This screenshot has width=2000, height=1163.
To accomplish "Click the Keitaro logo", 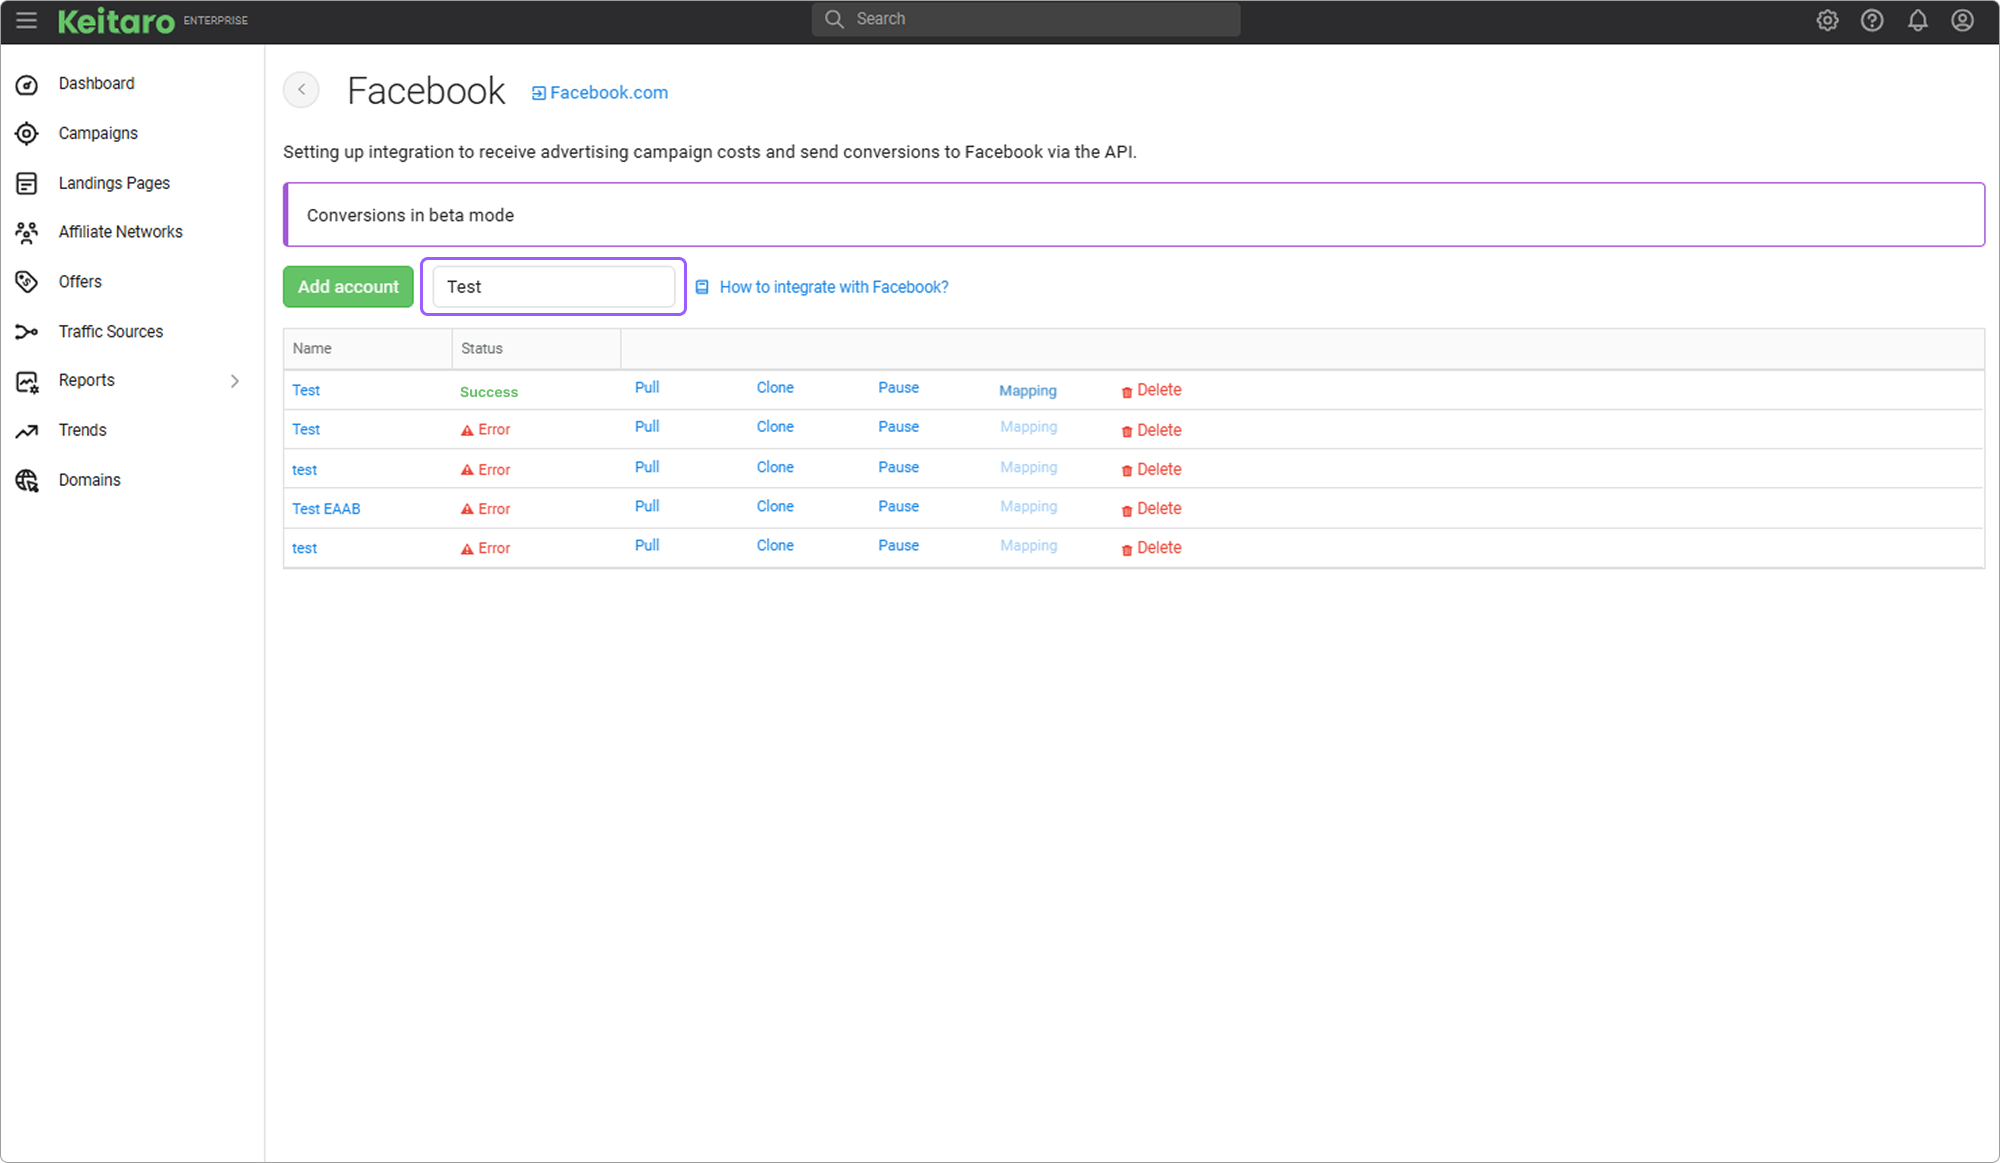I will 116,20.
